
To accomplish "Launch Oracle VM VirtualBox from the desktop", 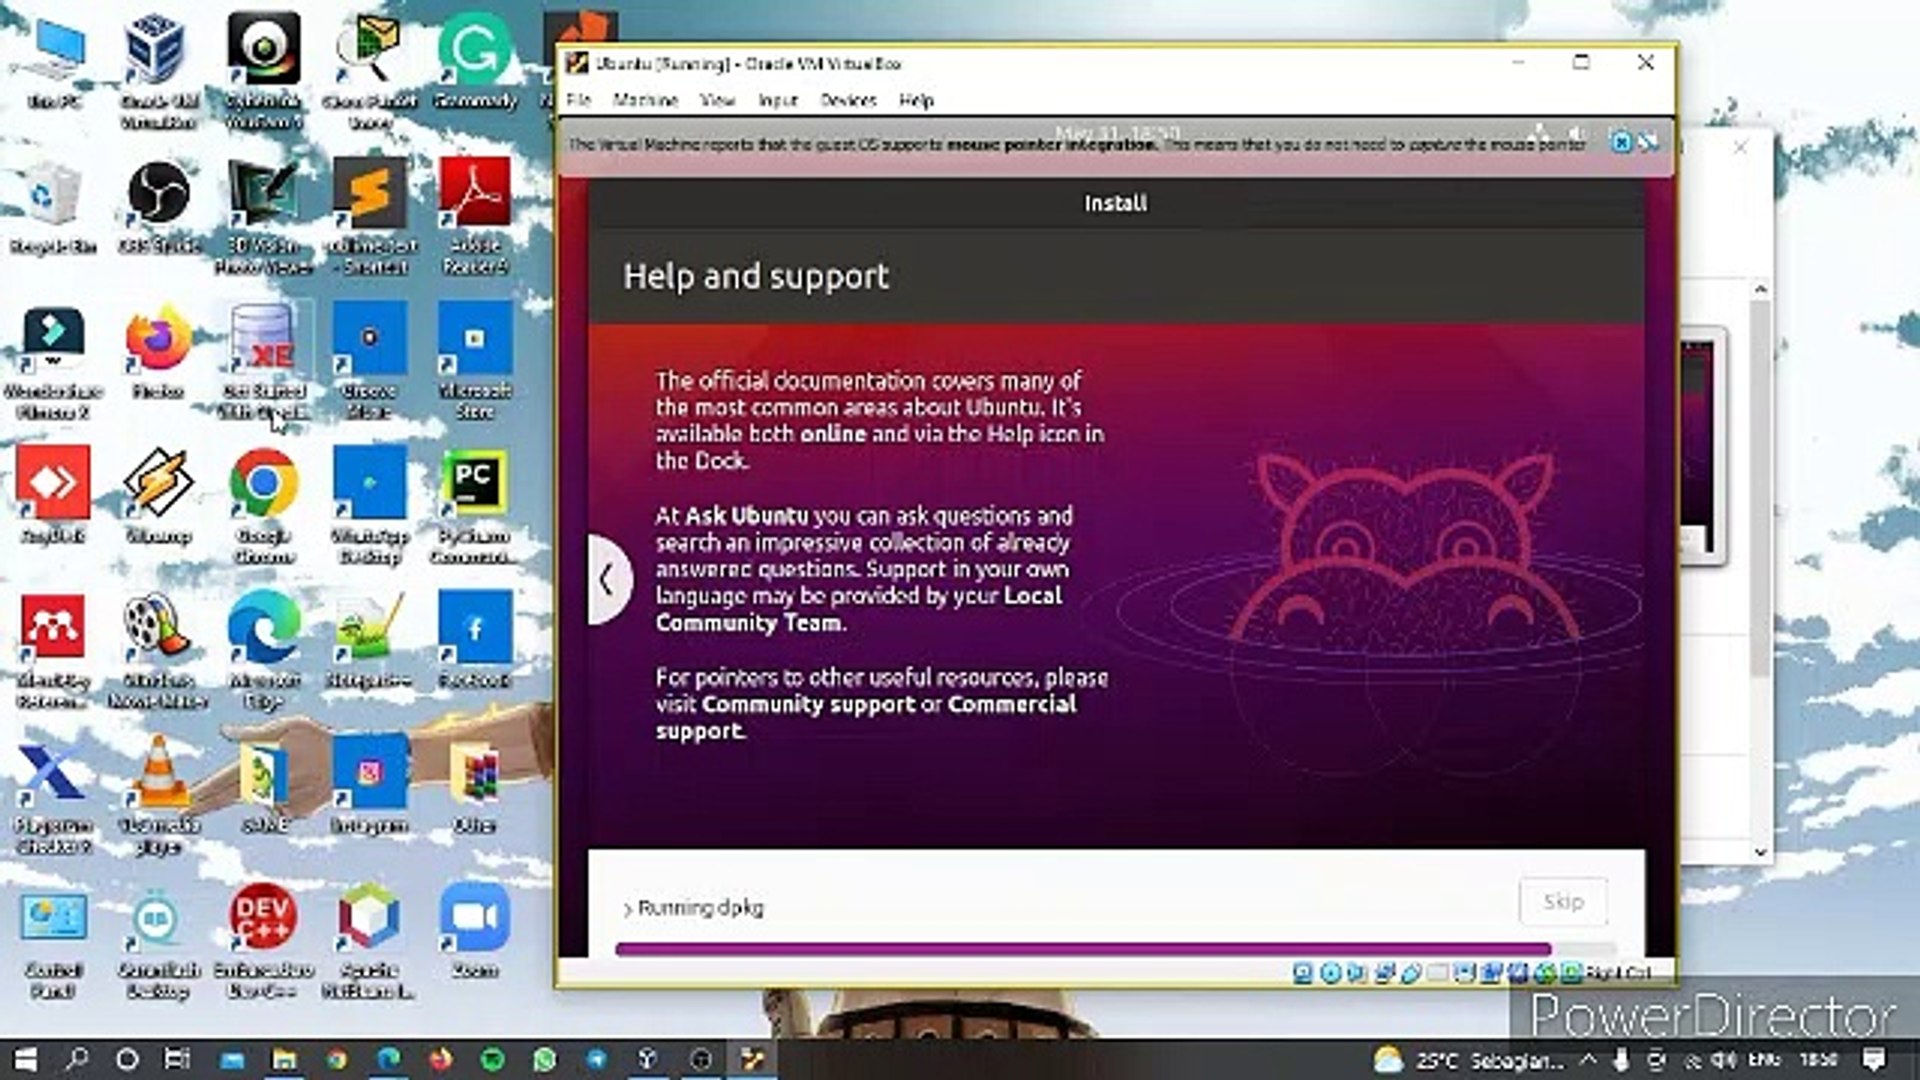I will [157, 55].
